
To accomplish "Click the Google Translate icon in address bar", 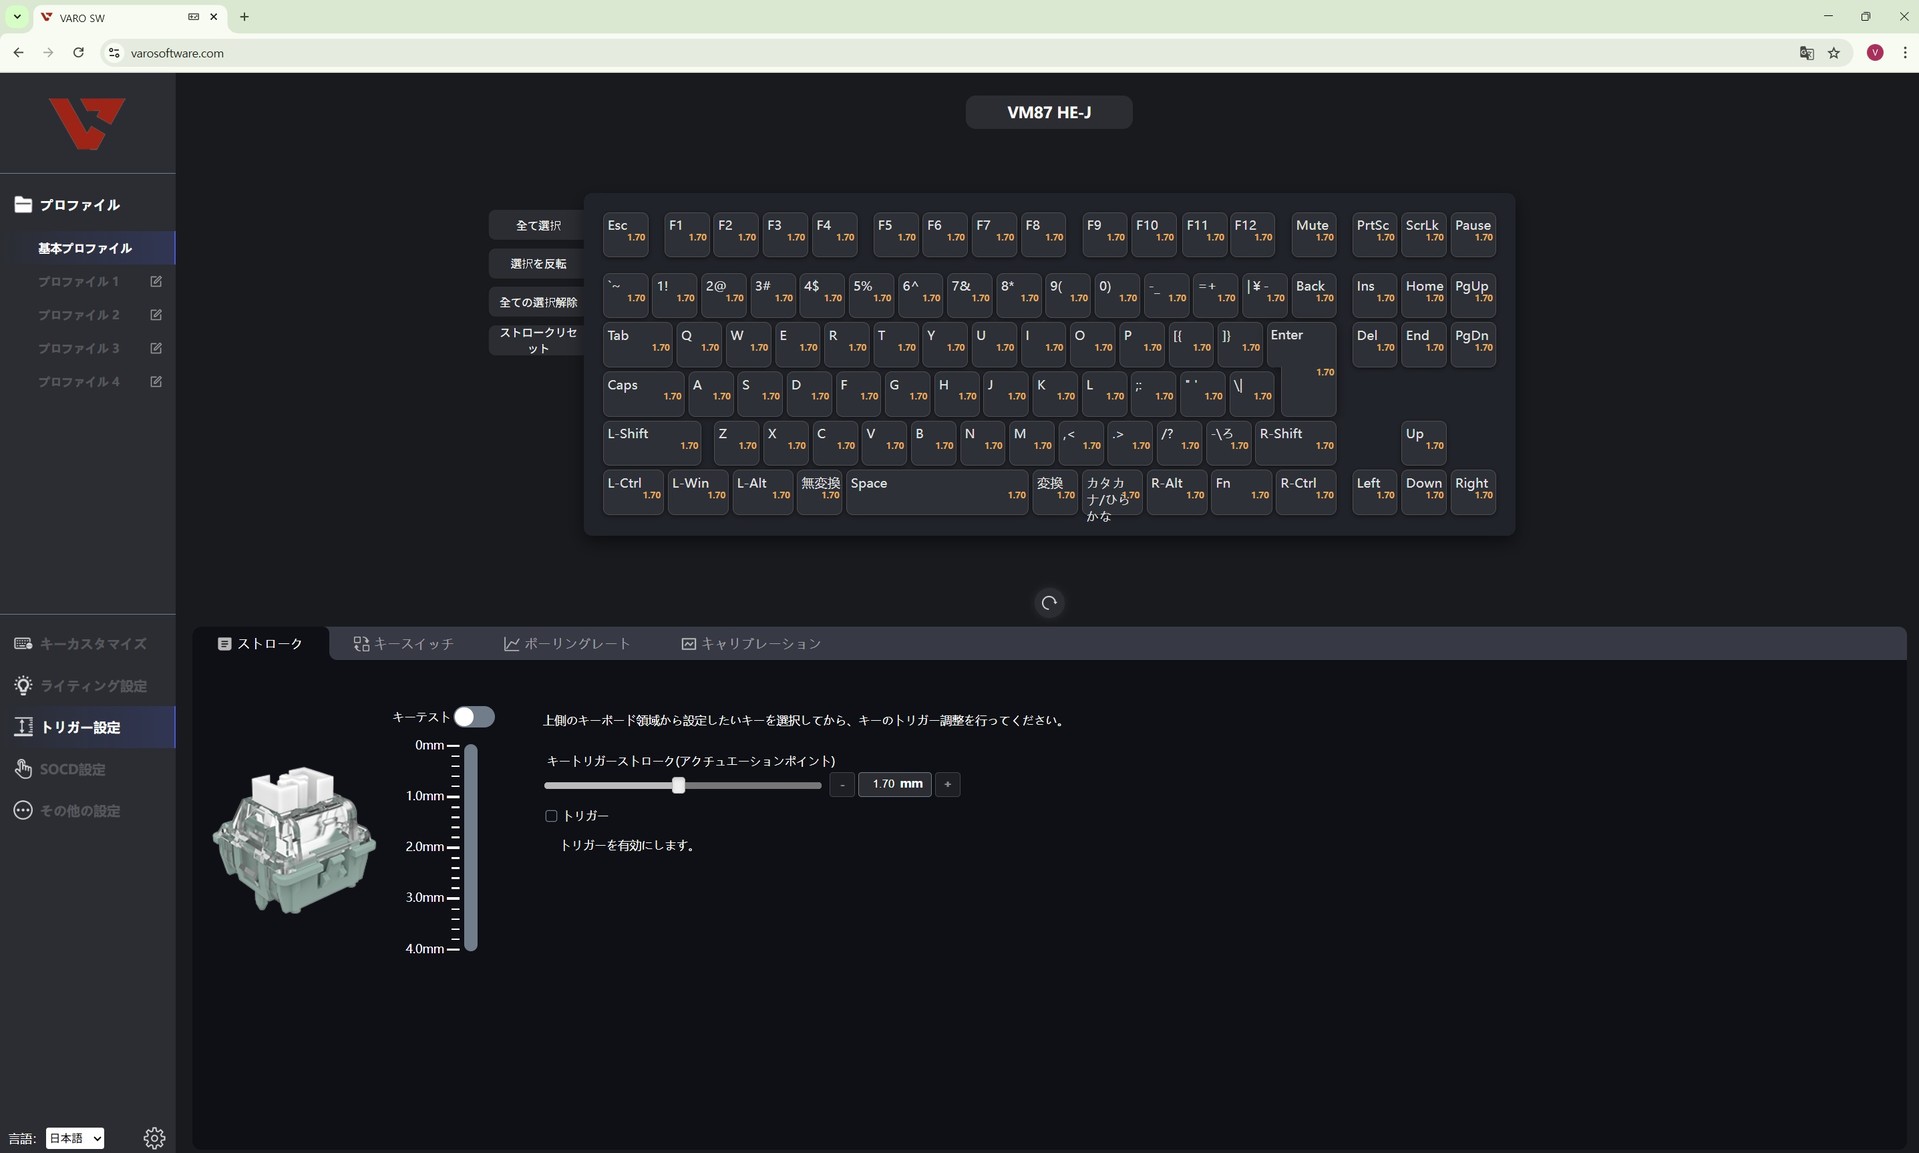I will click(x=1806, y=53).
